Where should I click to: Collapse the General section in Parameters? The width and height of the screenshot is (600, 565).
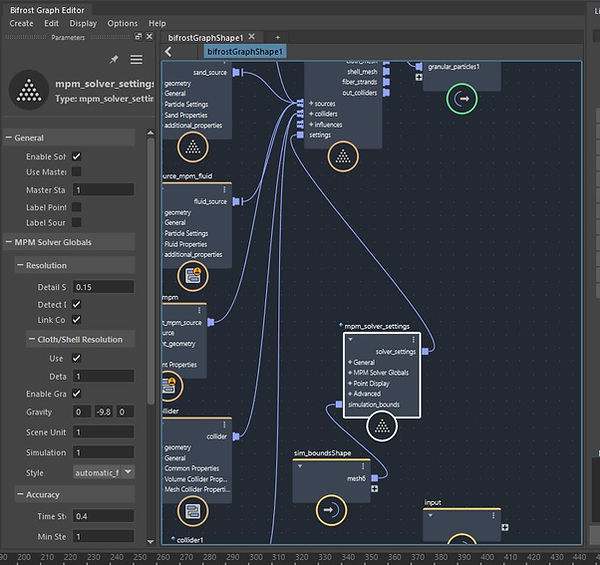point(8,137)
